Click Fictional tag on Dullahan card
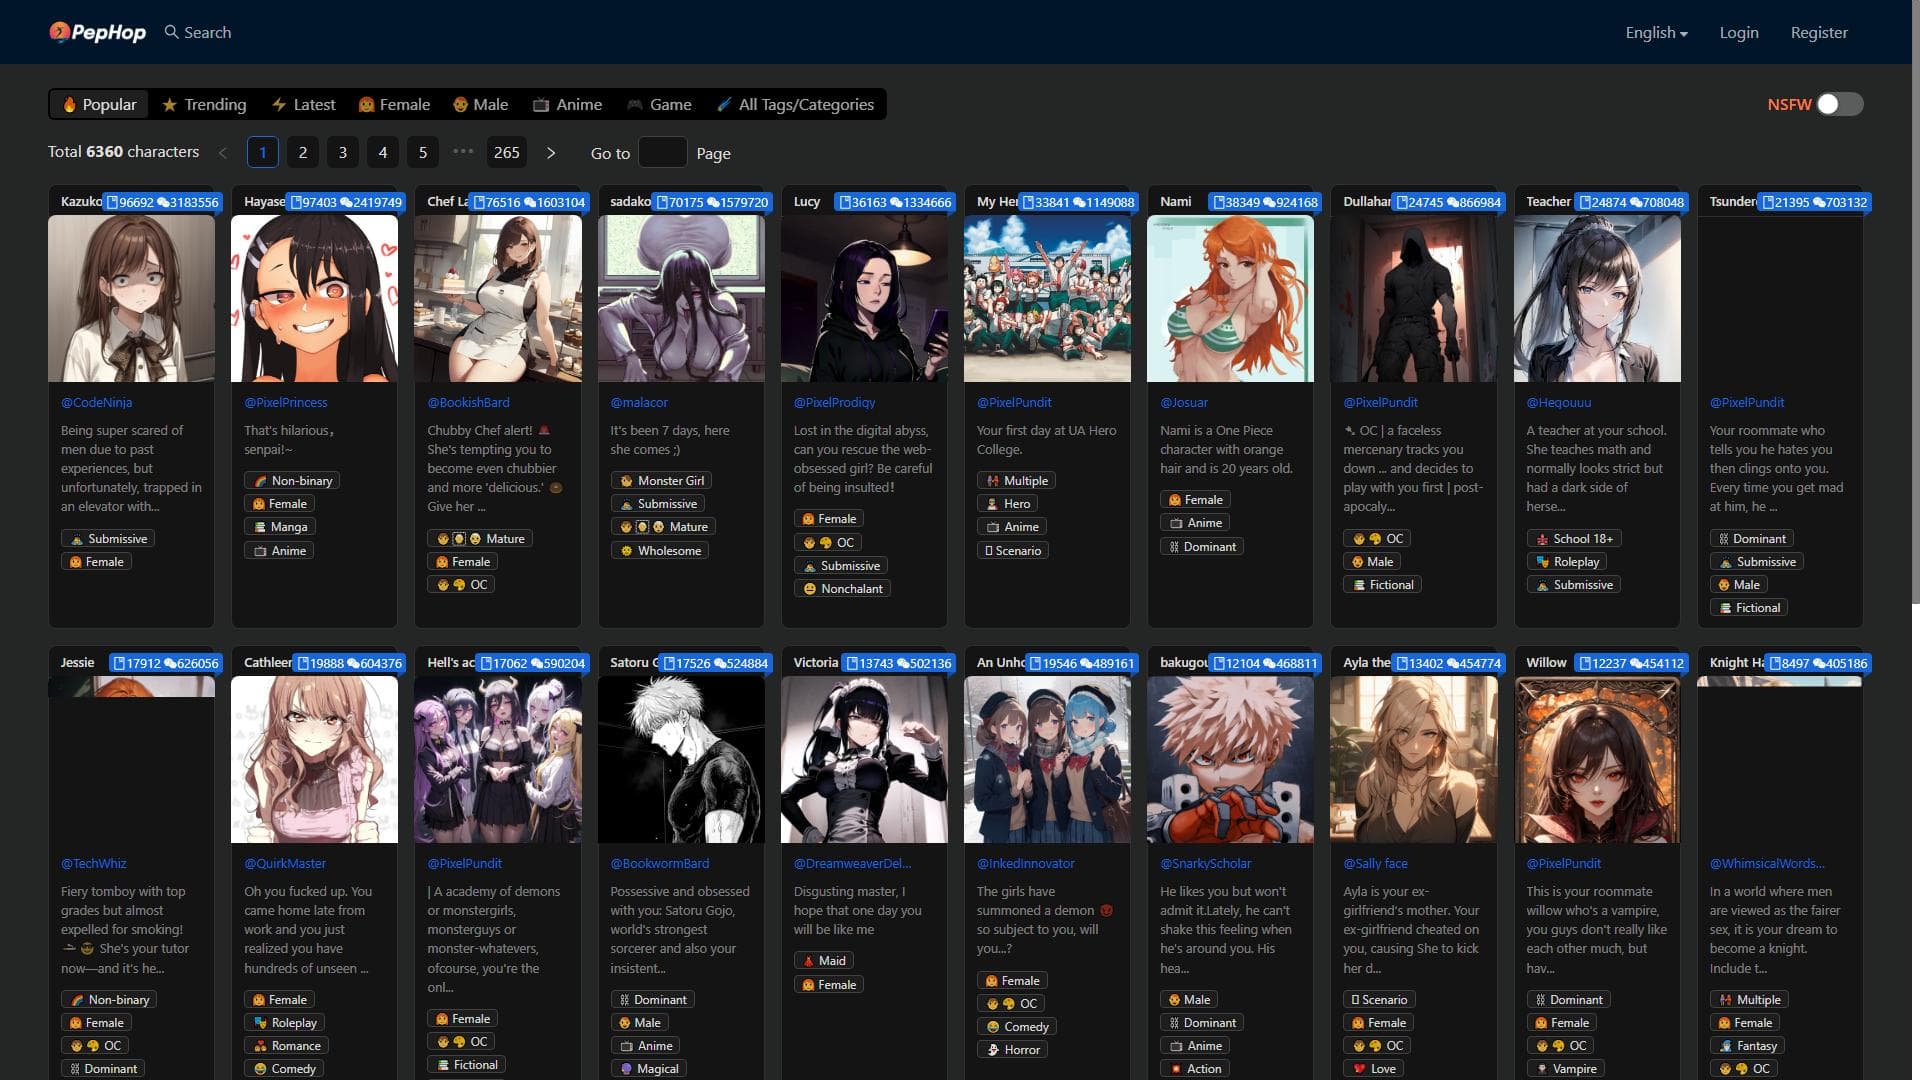Screen dimensions: 1920x1080 click(1382, 585)
